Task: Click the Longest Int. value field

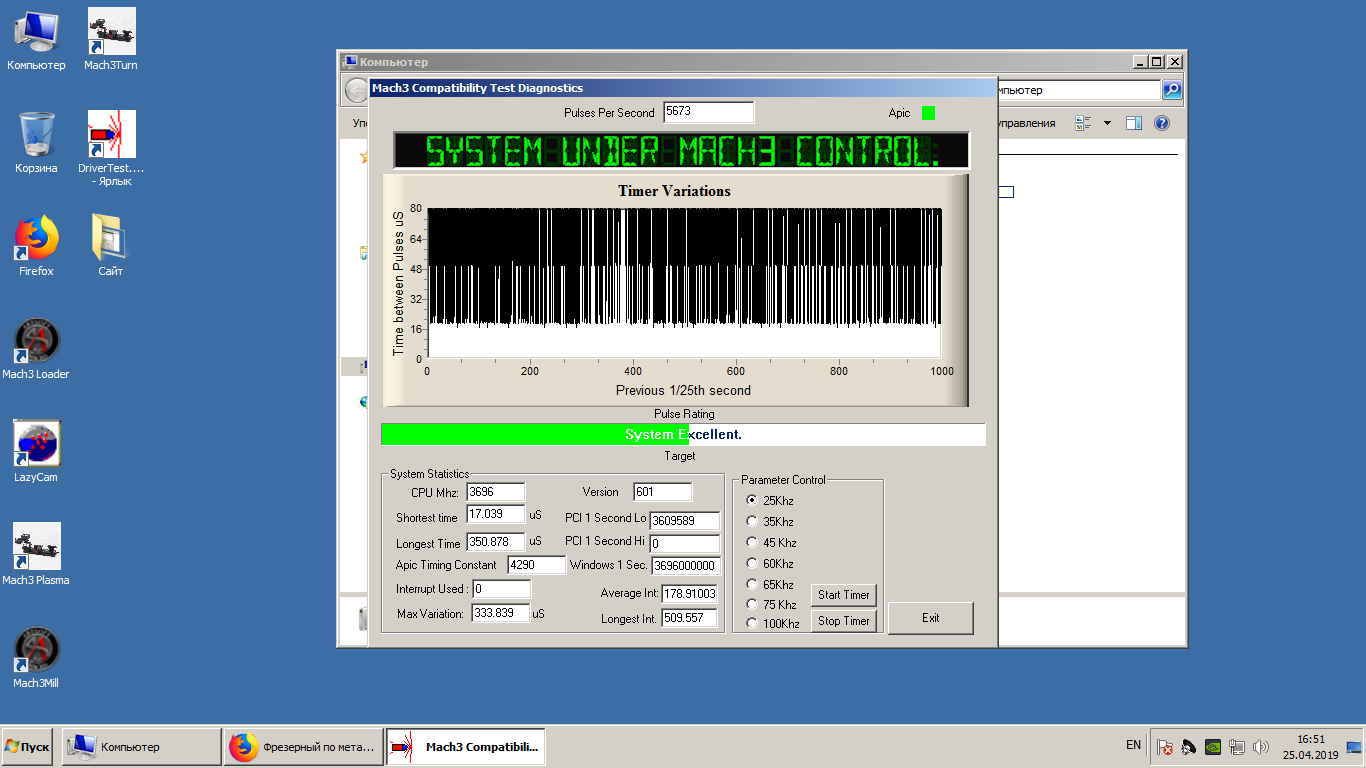Action: coord(689,618)
